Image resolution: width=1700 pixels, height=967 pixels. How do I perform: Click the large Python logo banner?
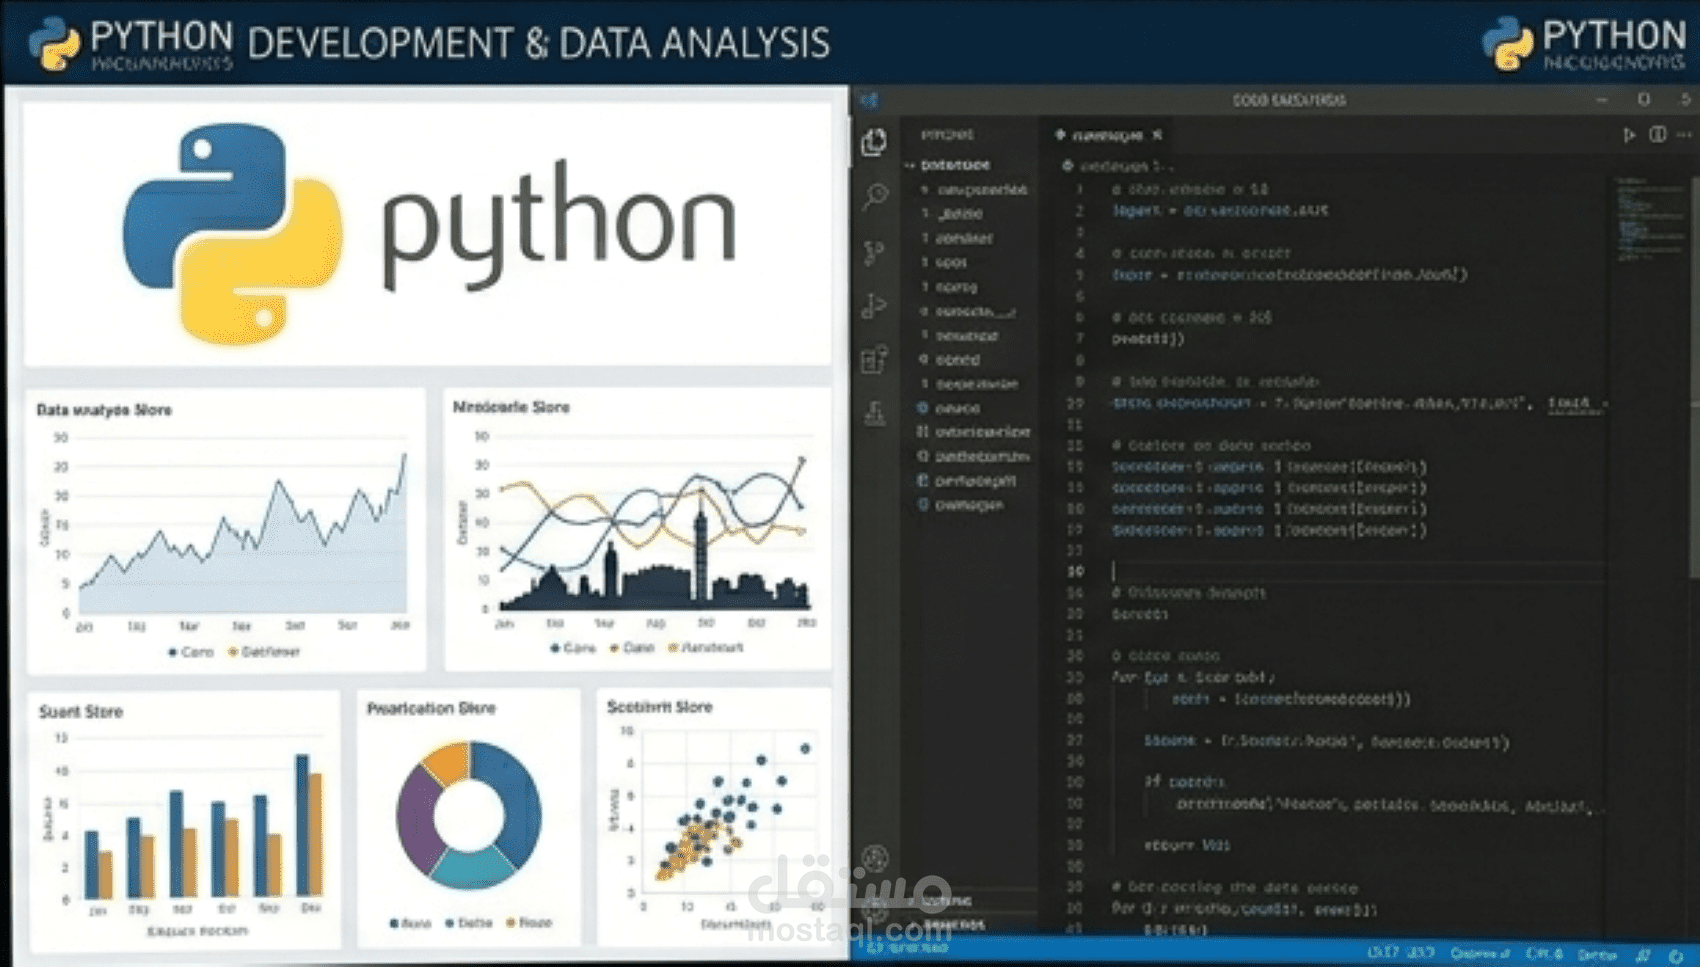coord(428,233)
